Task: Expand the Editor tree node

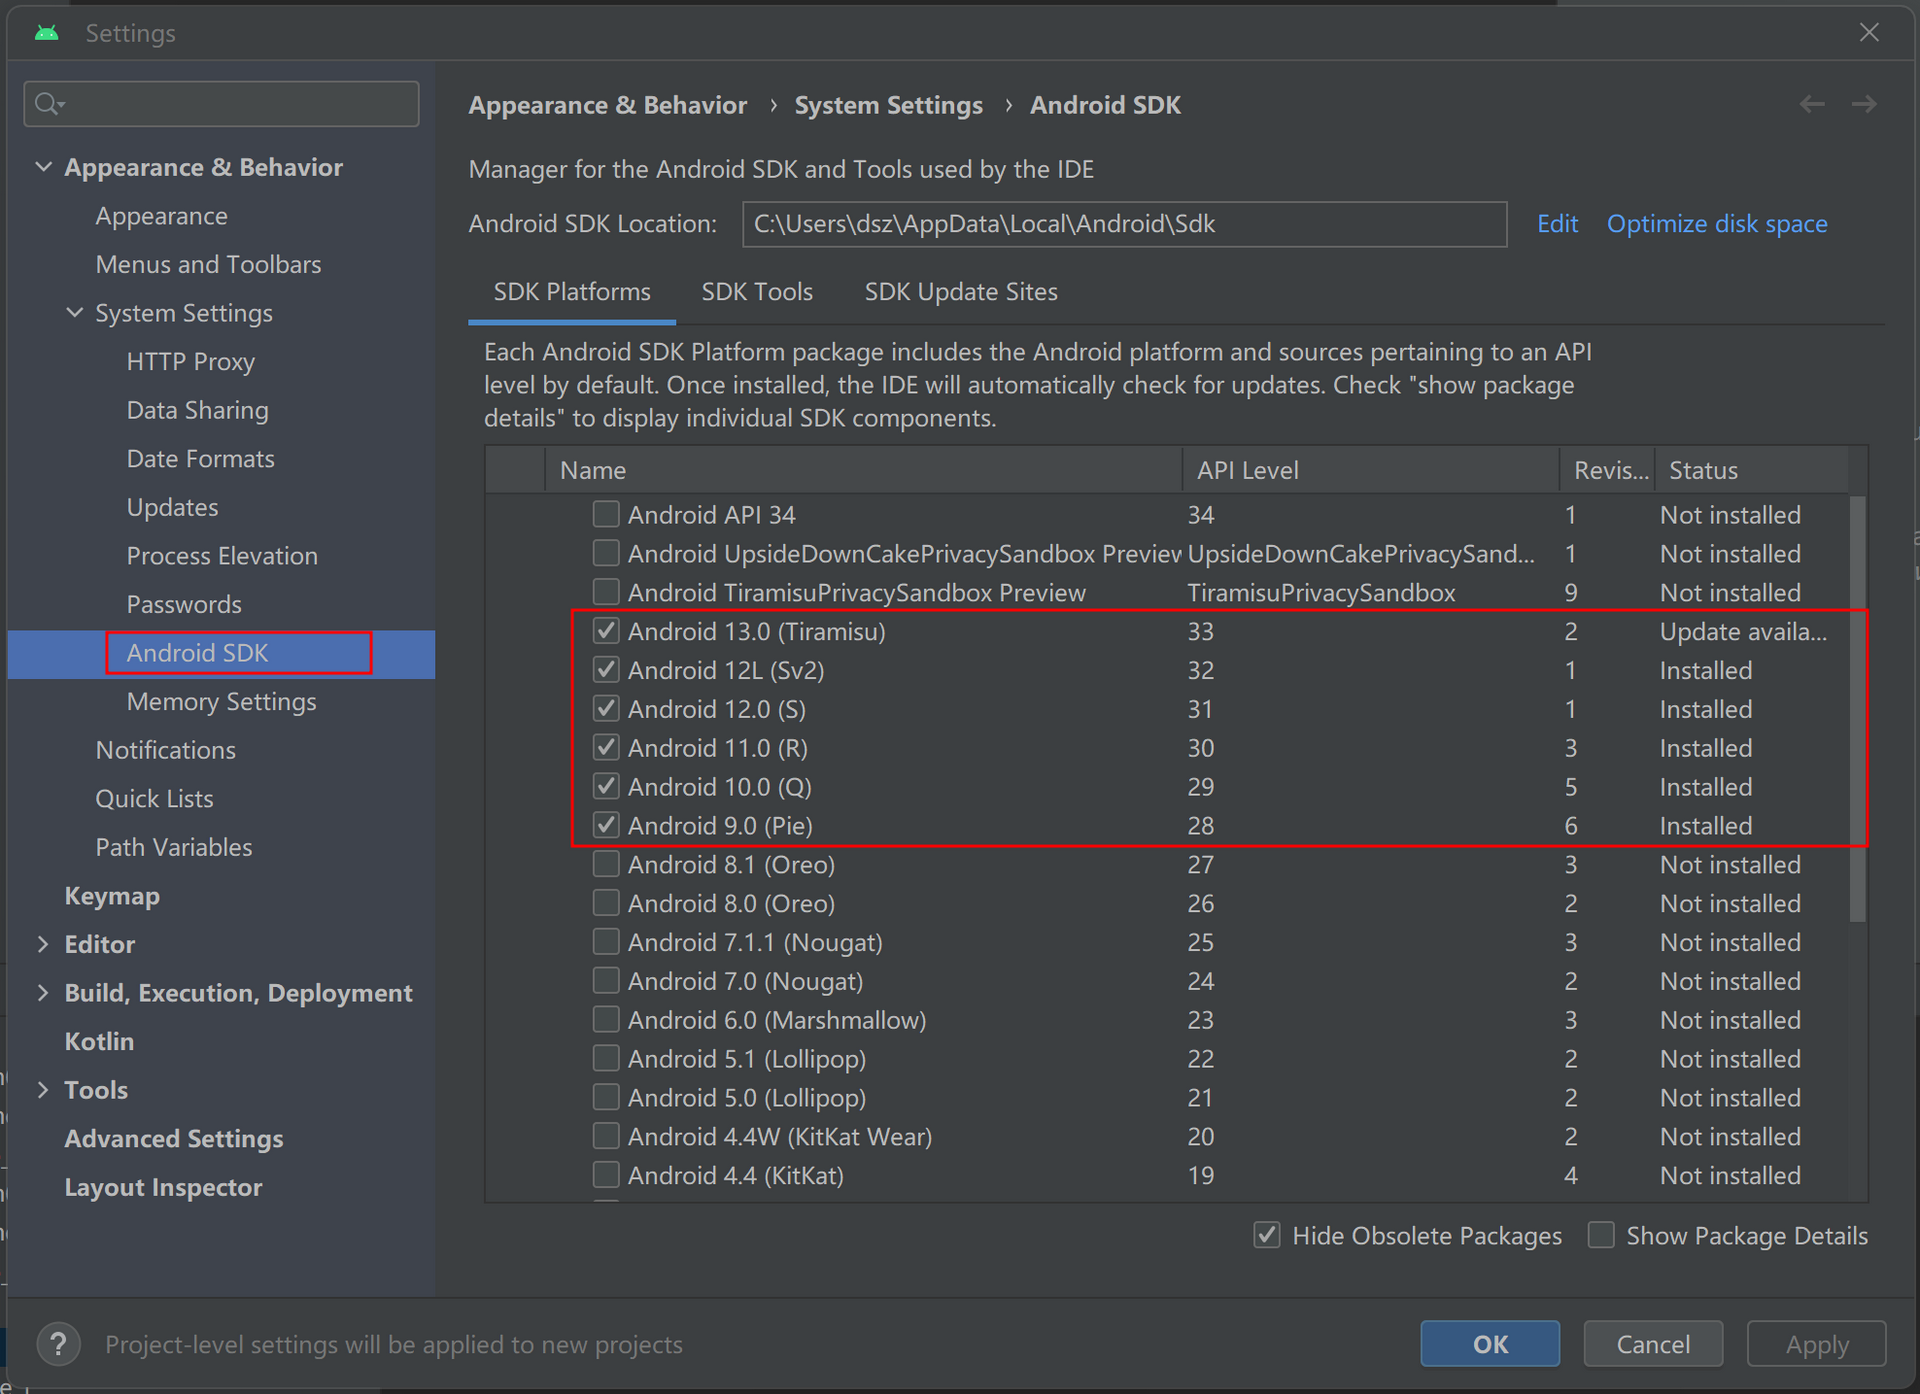Action: pyautogui.click(x=43, y=944)
